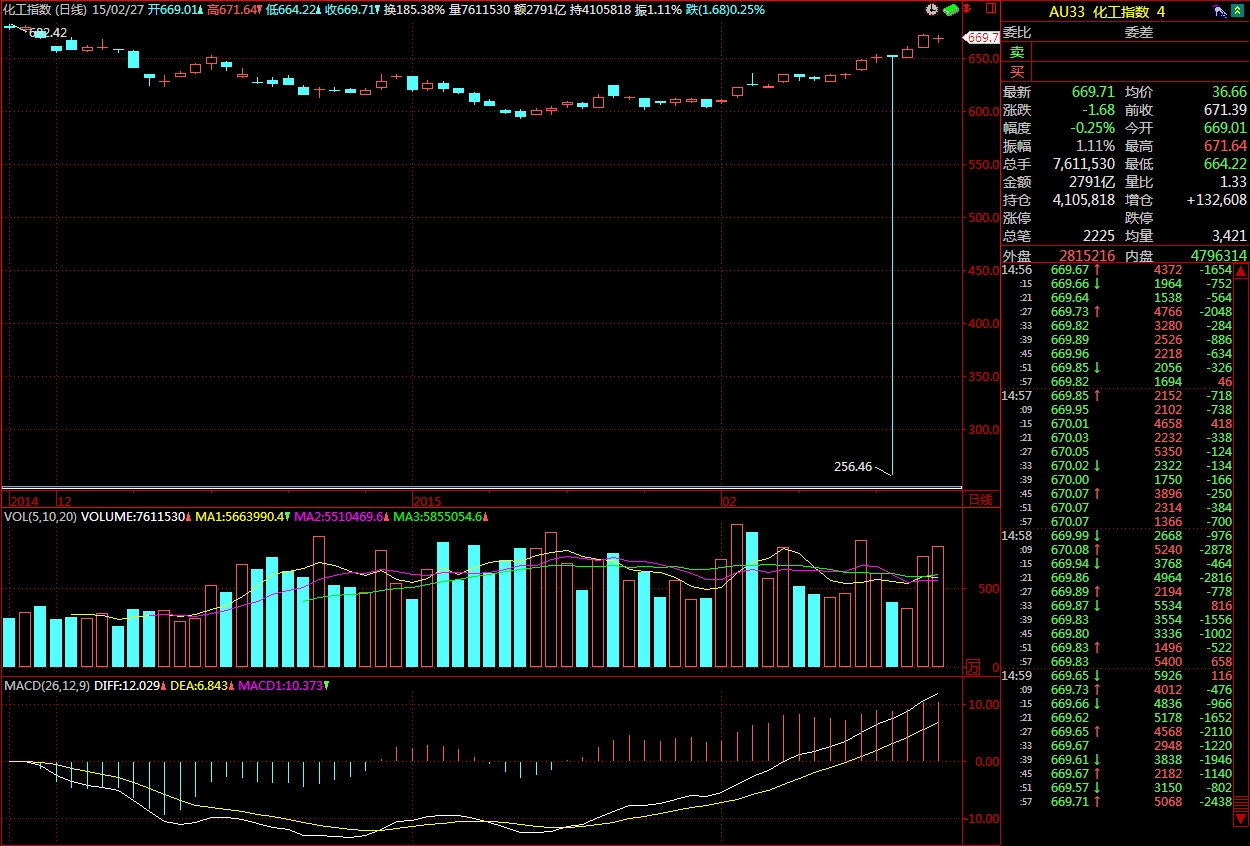Image resolution: width=1250 pixels, height=846 pixels.
Task: Click the 256.46 low price label
Action: point(852,466)
